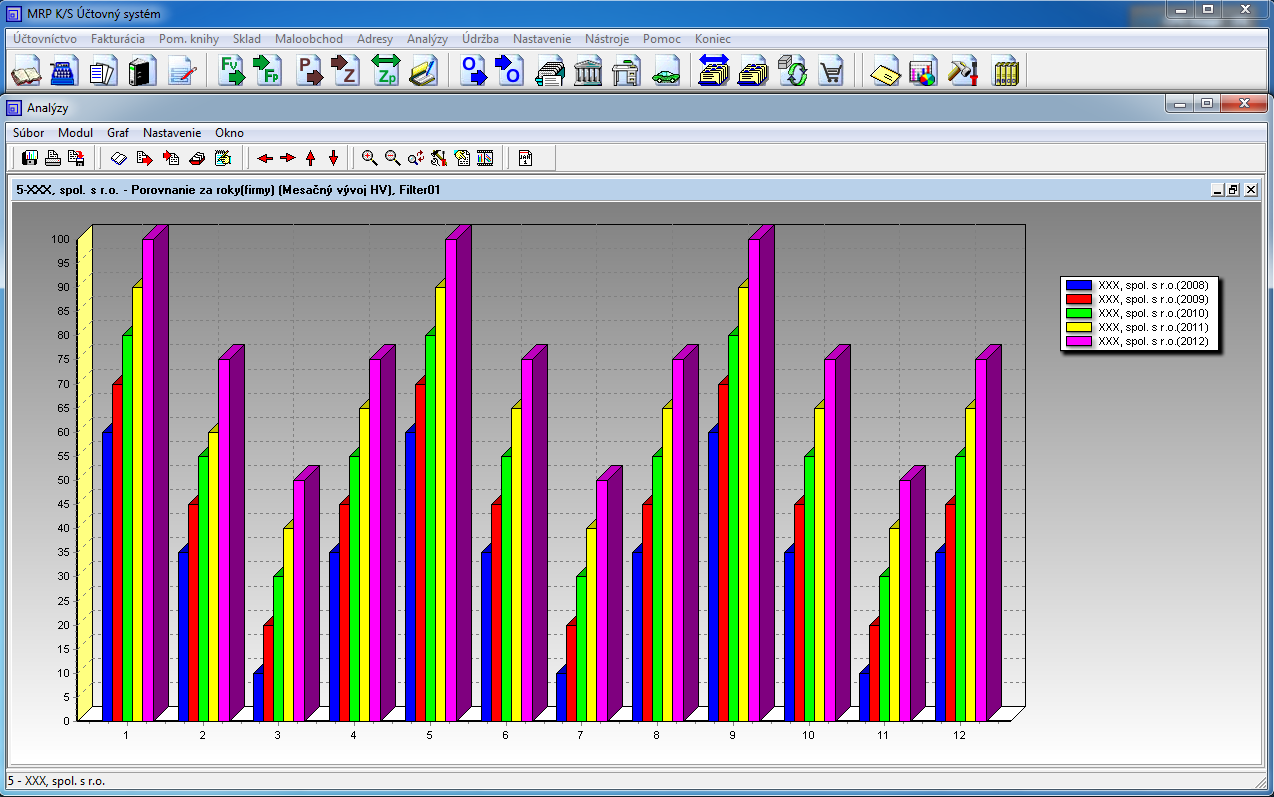The height and width of the screenshot is (797, 1274).
Task: Click the magenta 2012 legend color swatch
Action: [x=1079, y=341]
